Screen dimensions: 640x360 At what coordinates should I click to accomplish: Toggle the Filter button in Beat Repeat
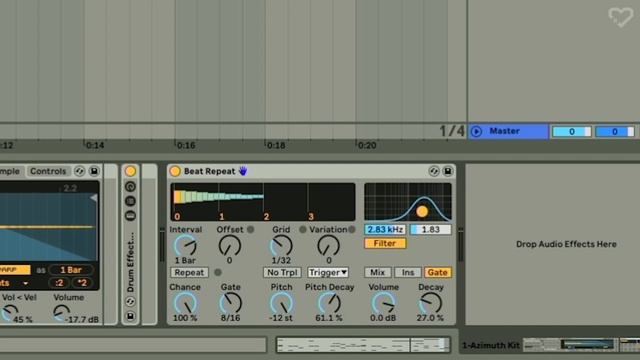pyautogui.click(x=385, y=243)
